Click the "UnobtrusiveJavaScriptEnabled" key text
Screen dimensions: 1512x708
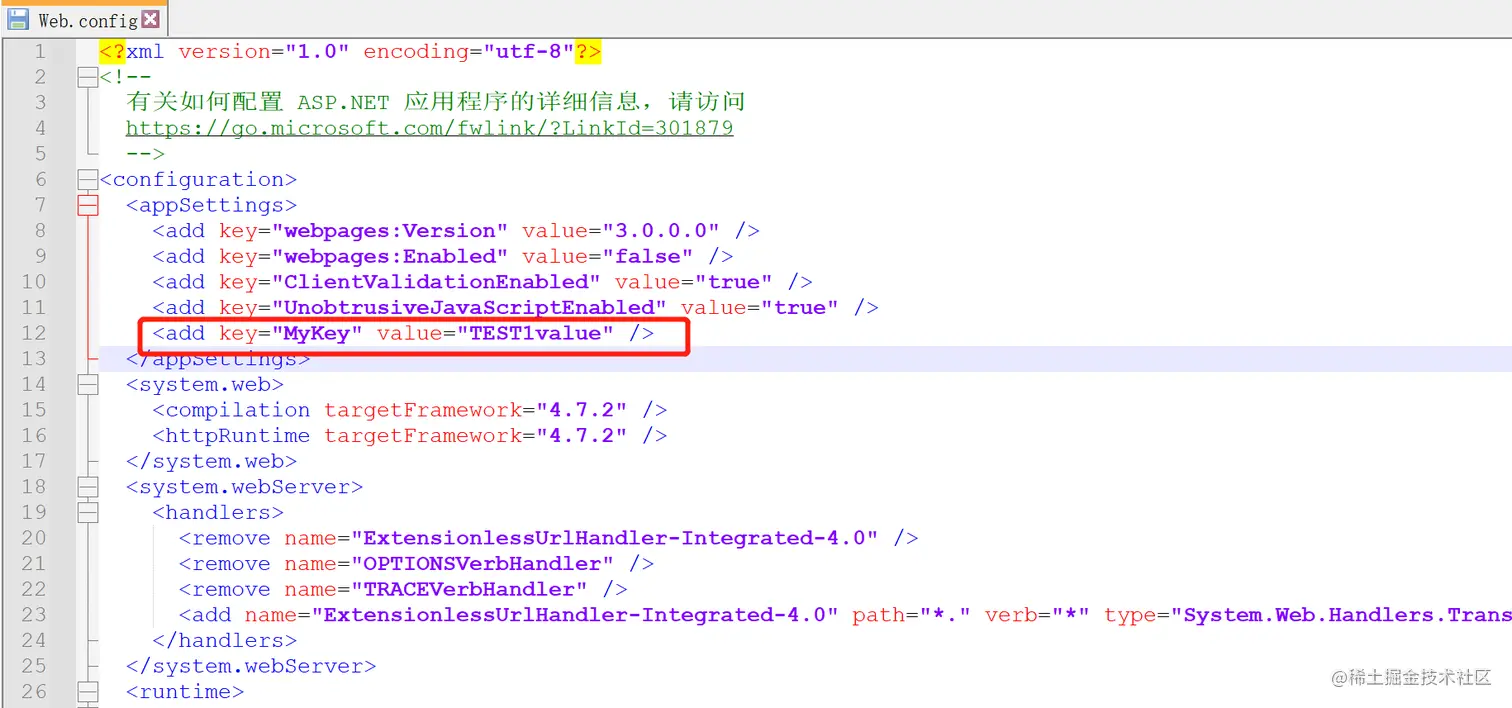(x=469, y=308)
